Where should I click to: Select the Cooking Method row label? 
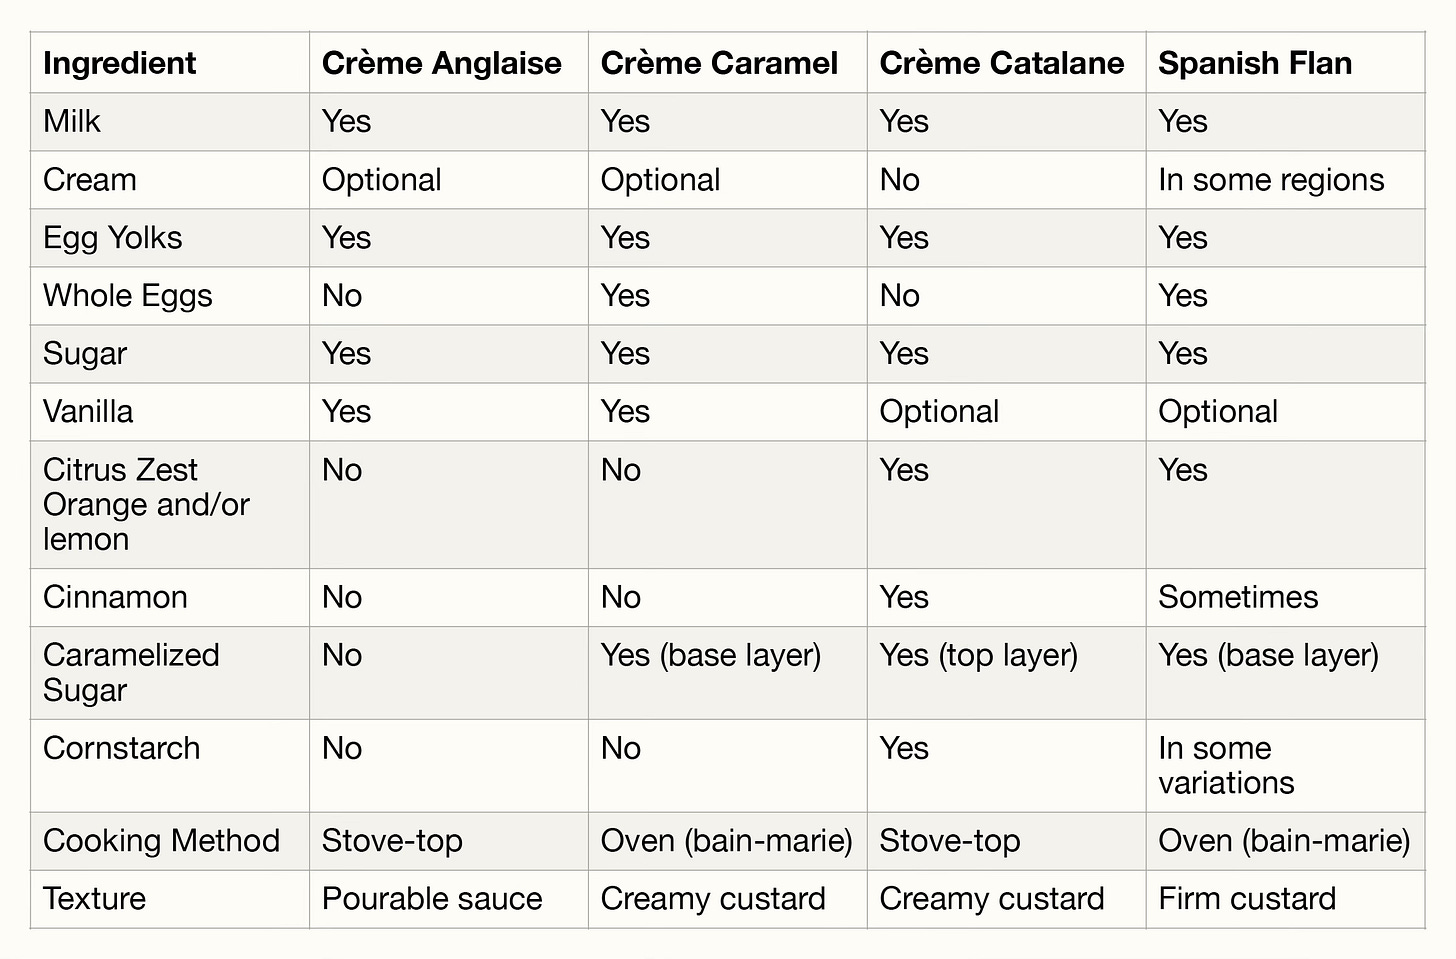click(161, 841)
